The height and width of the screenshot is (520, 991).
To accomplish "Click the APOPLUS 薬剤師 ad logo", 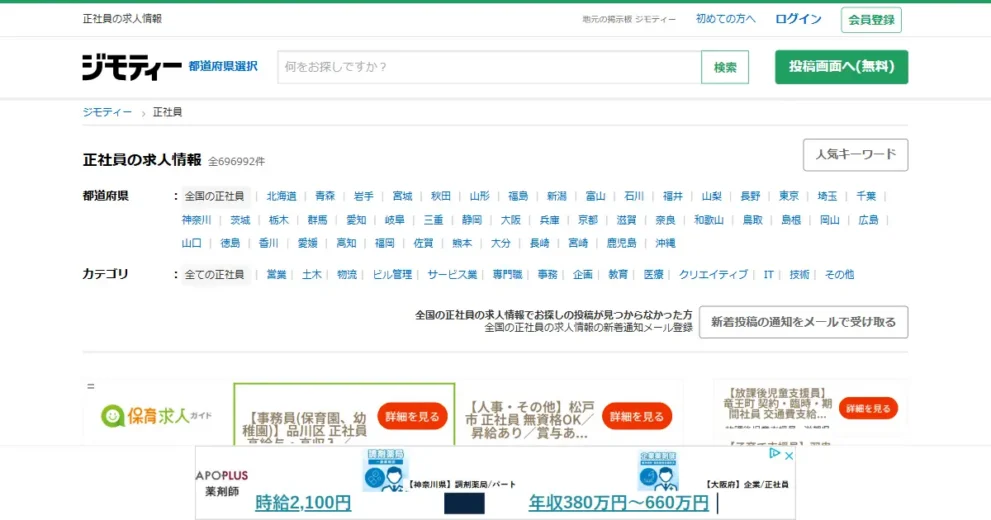I will (222, 483).
